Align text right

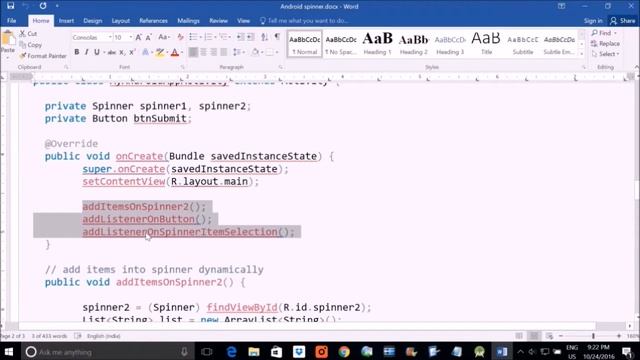click(213, 52)
